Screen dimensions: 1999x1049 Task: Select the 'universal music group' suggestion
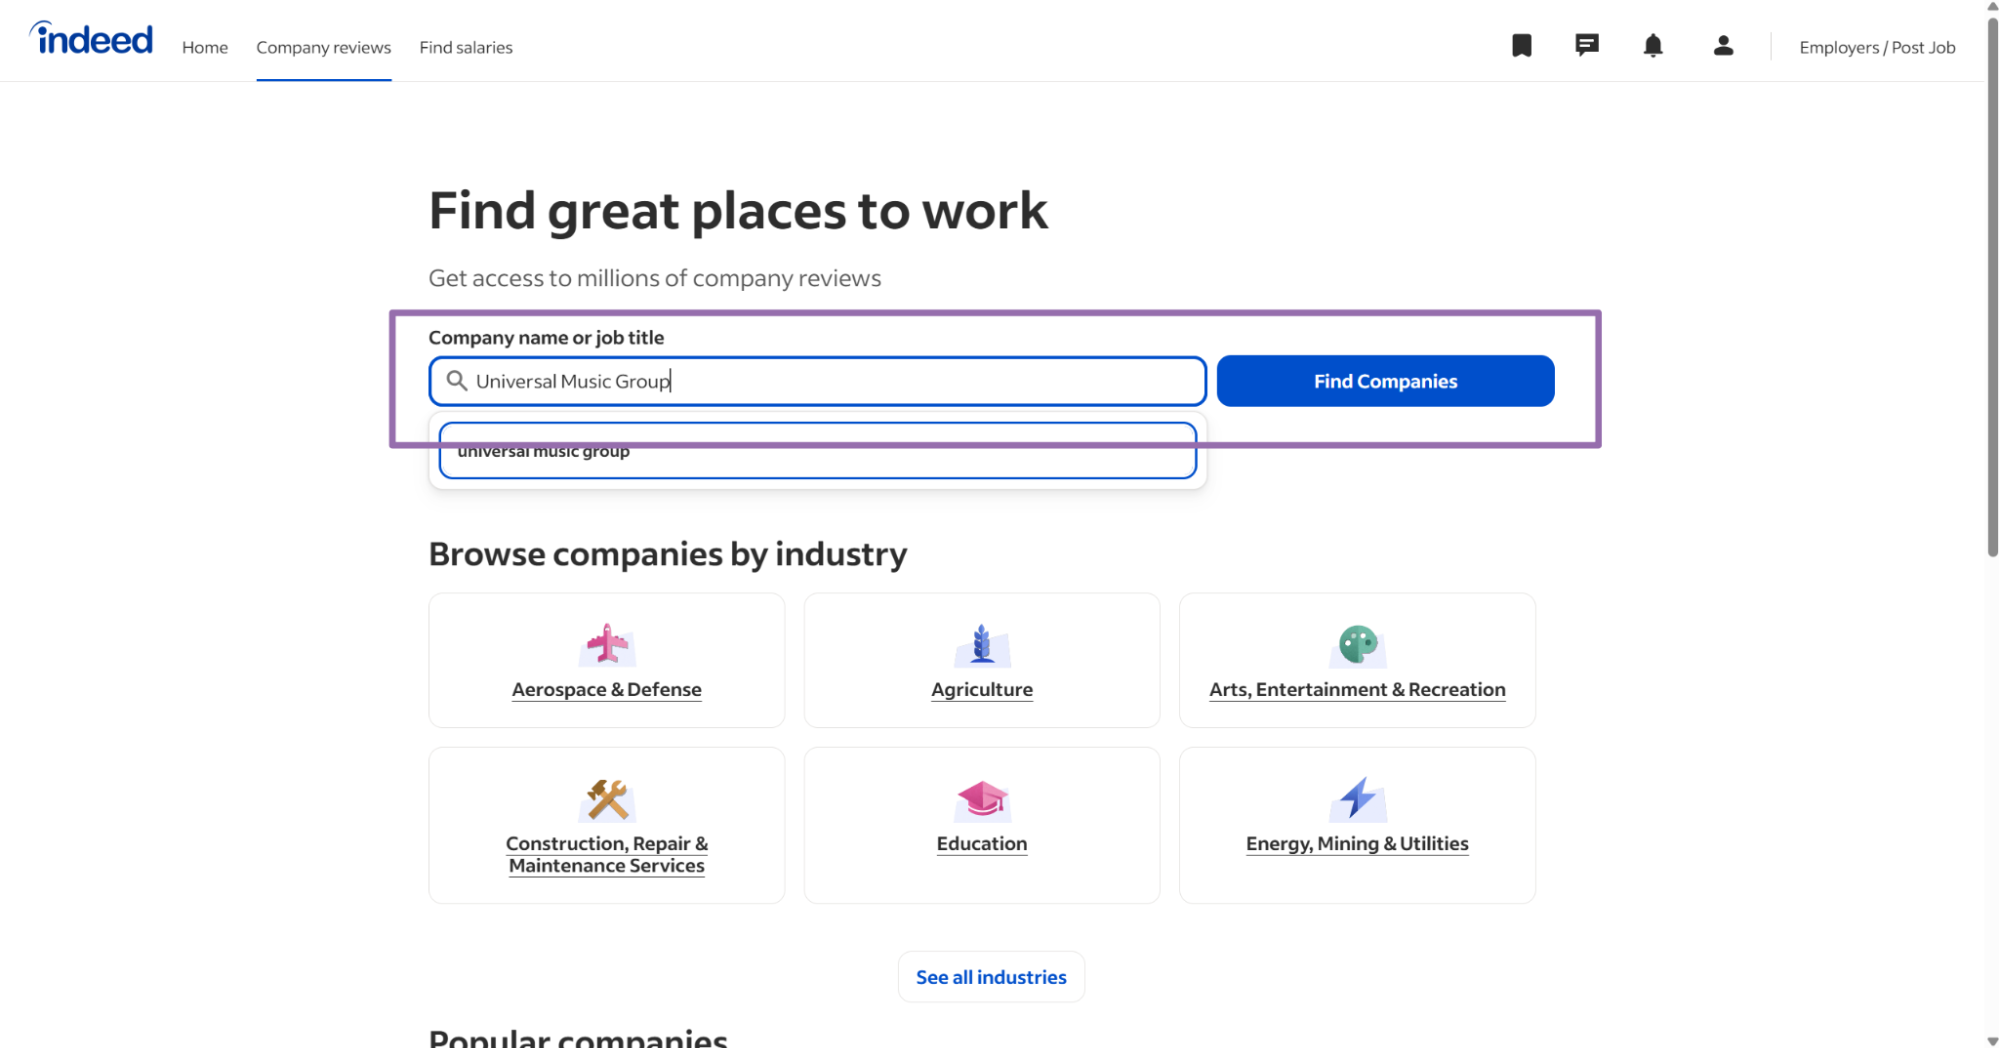pyautogui.click(x=818, y=451)
